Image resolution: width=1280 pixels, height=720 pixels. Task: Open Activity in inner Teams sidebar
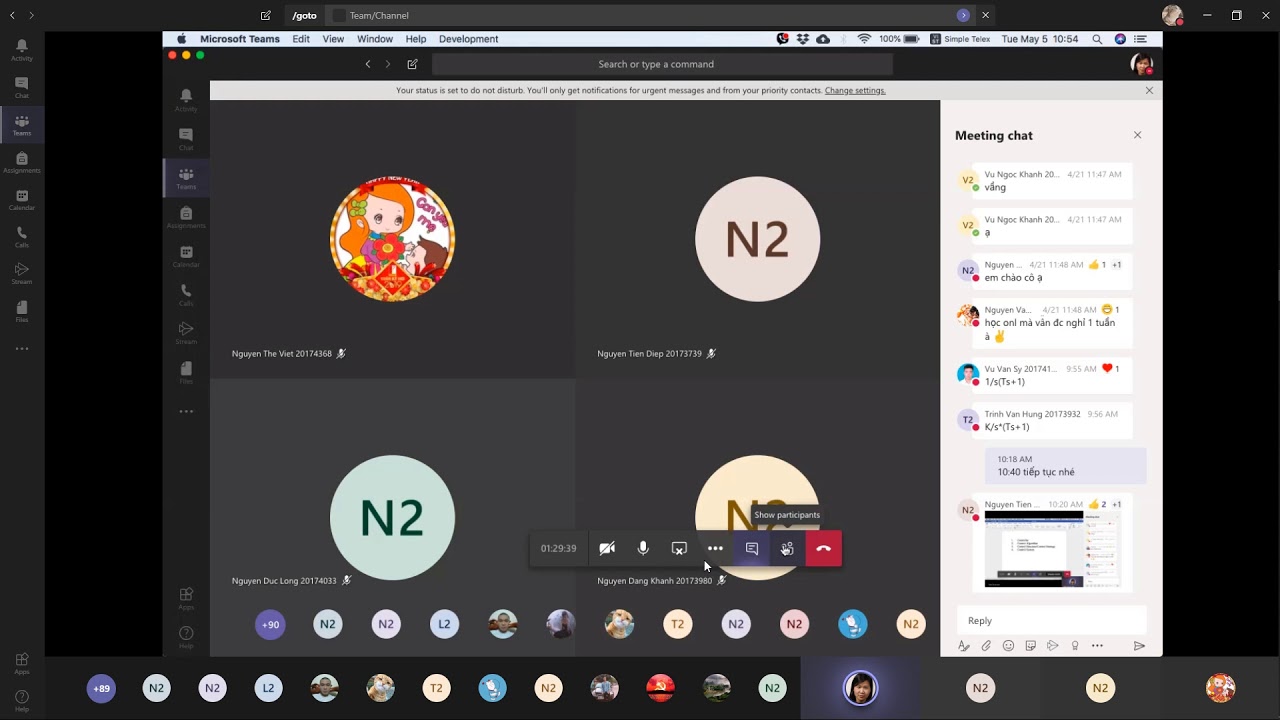[186, 99]
